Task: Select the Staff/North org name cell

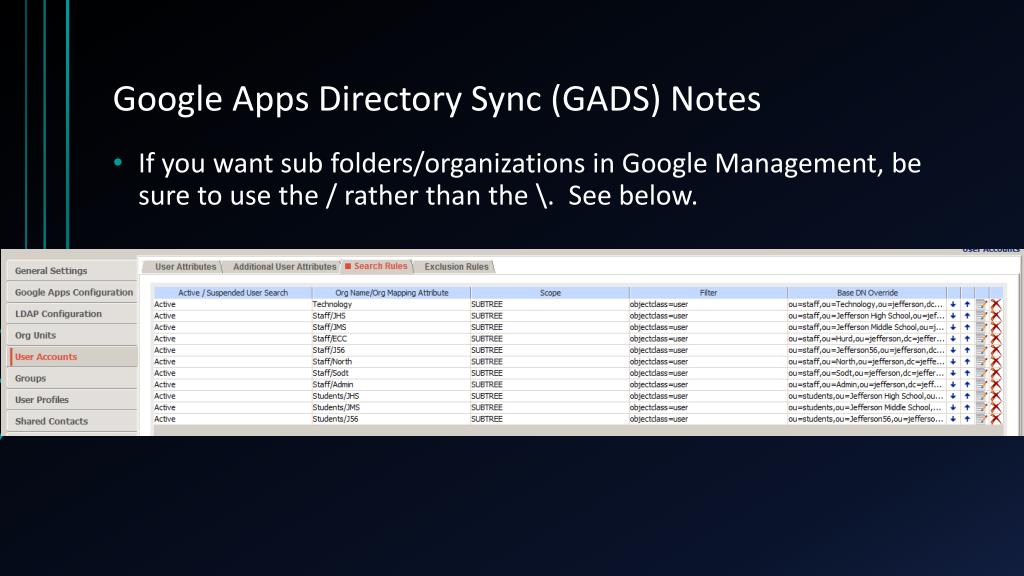Action: click(x=391, y=362)
